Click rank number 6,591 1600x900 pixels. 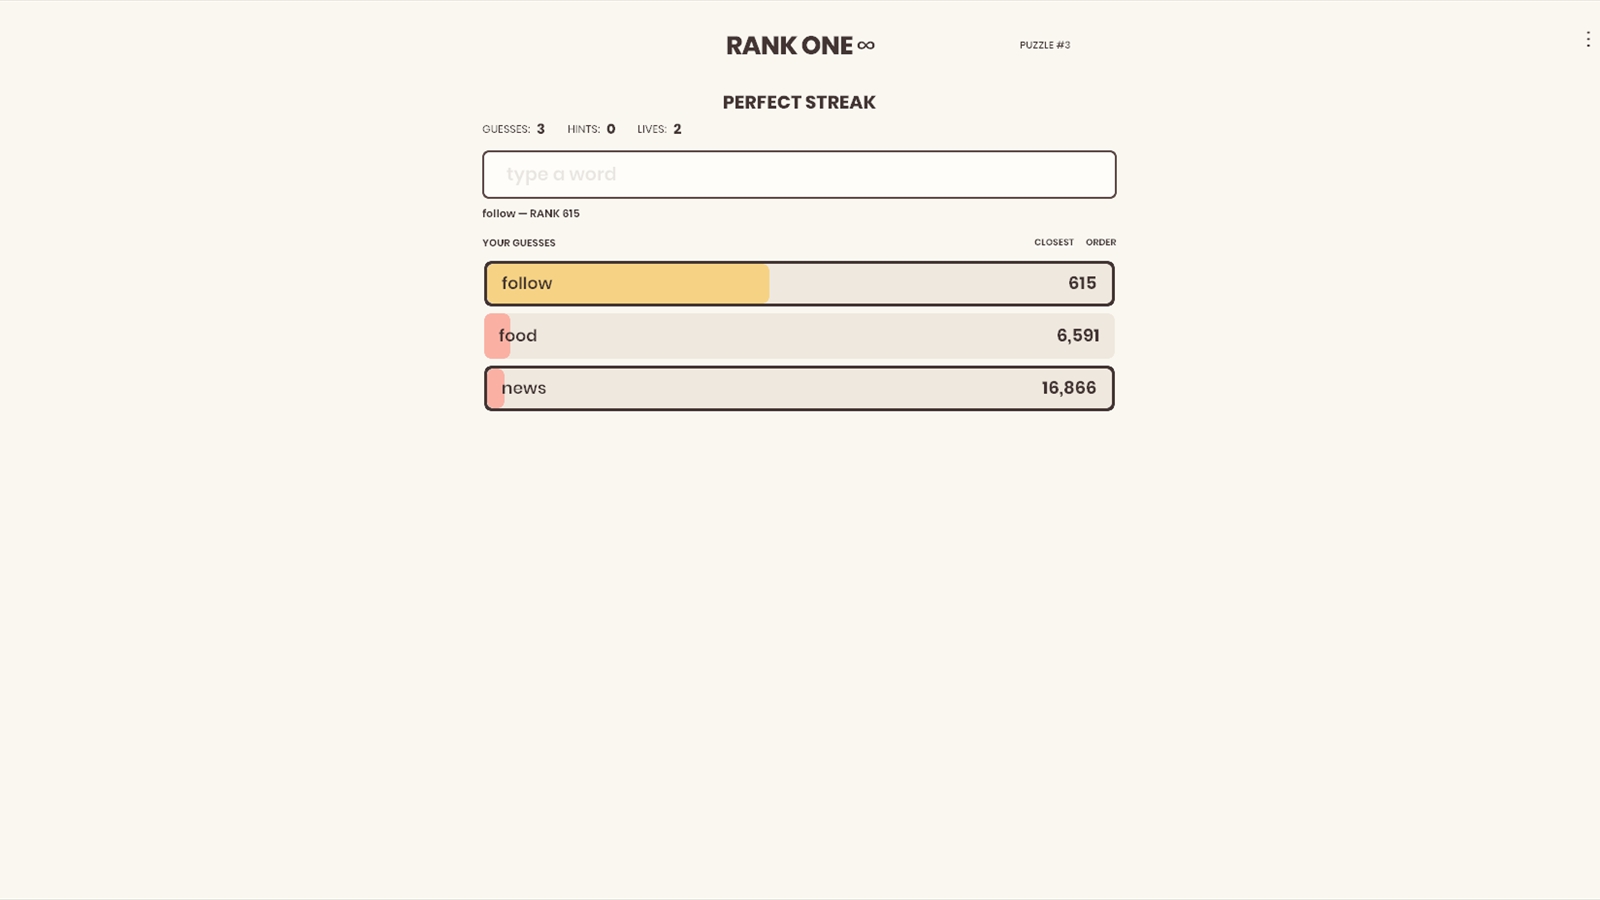pos(1078,336)
